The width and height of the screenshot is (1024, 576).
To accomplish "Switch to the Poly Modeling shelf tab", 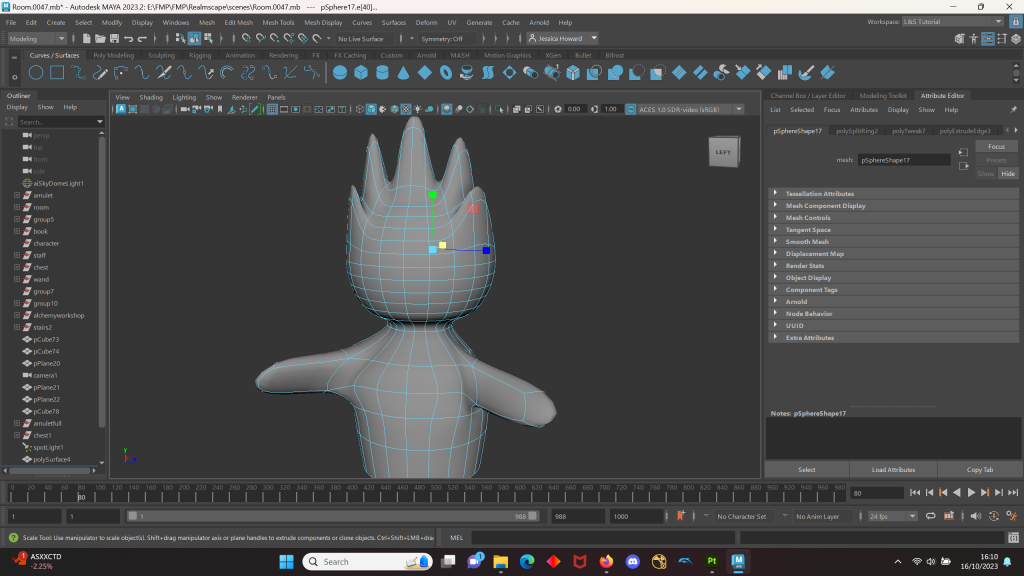I will [114, 56].
